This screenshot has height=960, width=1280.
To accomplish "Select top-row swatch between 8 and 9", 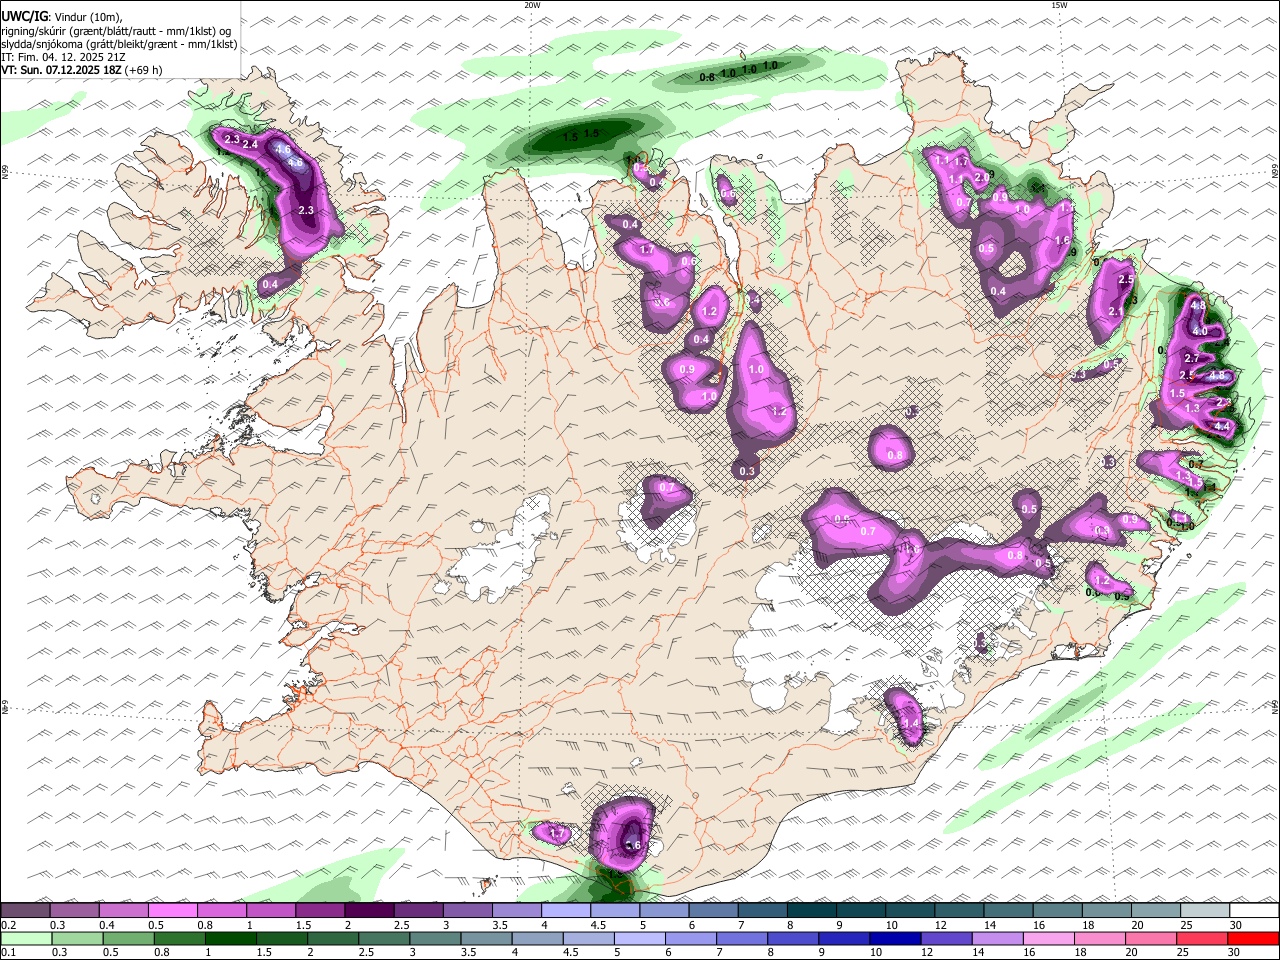I will click(812, 911).
